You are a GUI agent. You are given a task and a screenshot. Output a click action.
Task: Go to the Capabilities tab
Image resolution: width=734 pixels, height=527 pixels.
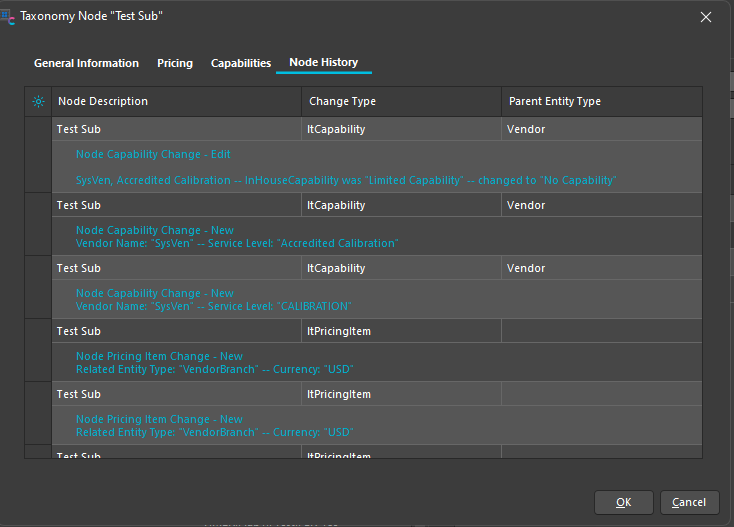241,63
